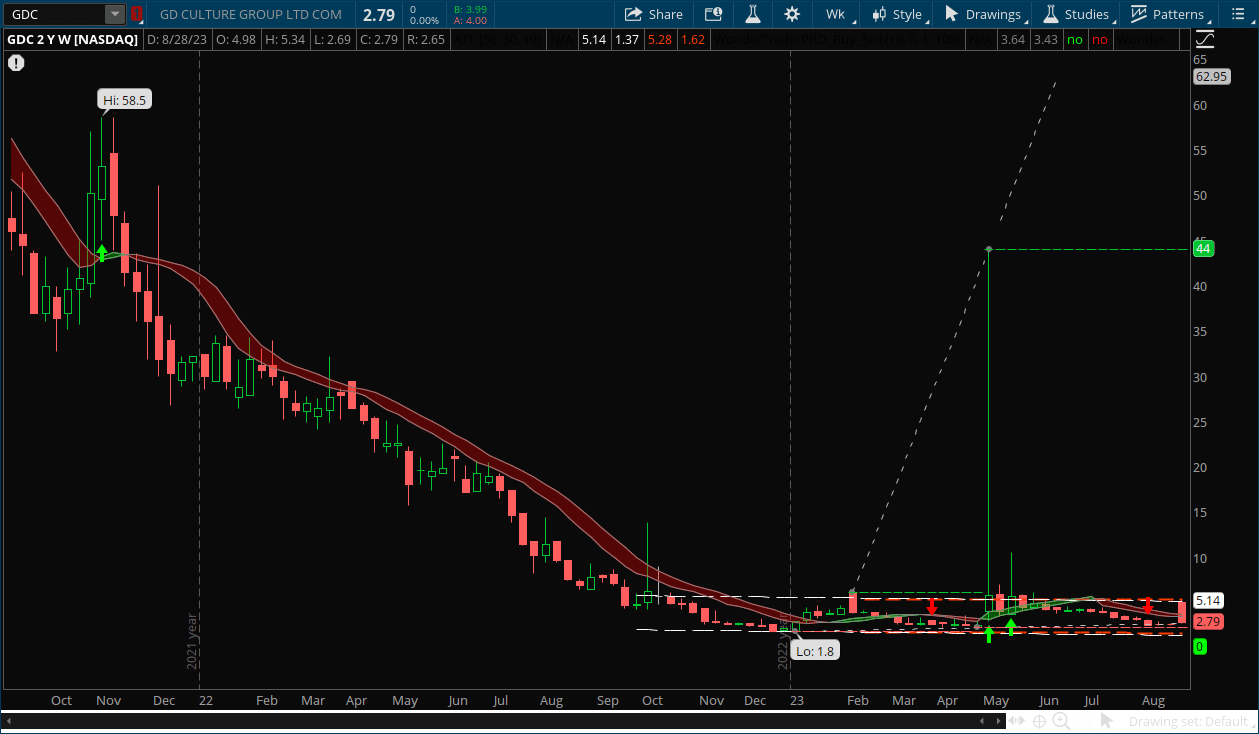Click the GDC 2 Y W [NASDAQ] label
The width and height of the screenshot is (1259, 734).
74,39
